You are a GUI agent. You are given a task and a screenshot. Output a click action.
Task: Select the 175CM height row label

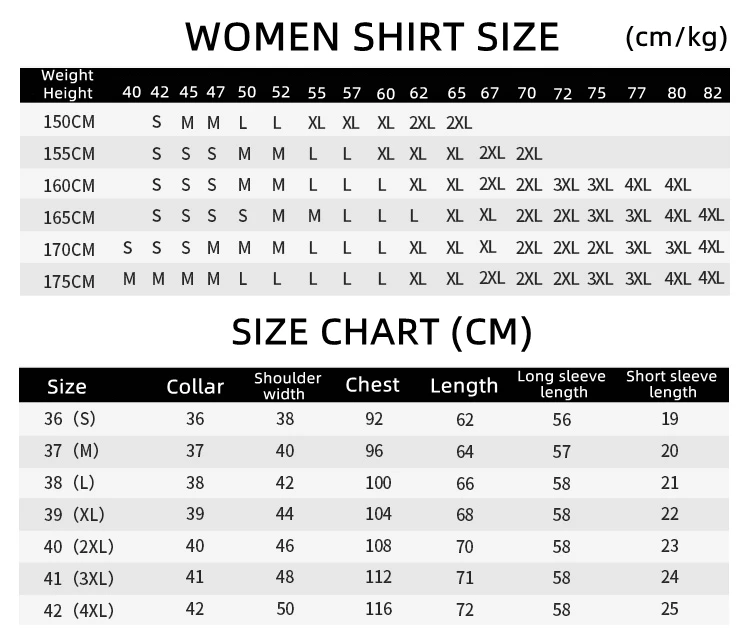(x=69, y=281)
